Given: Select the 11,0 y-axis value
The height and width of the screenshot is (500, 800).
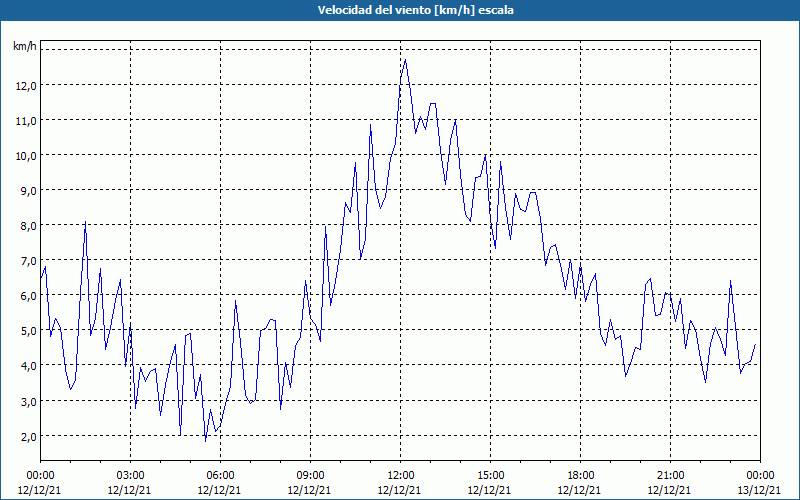Looking at the screenshot, I should [x=26, y=121].
